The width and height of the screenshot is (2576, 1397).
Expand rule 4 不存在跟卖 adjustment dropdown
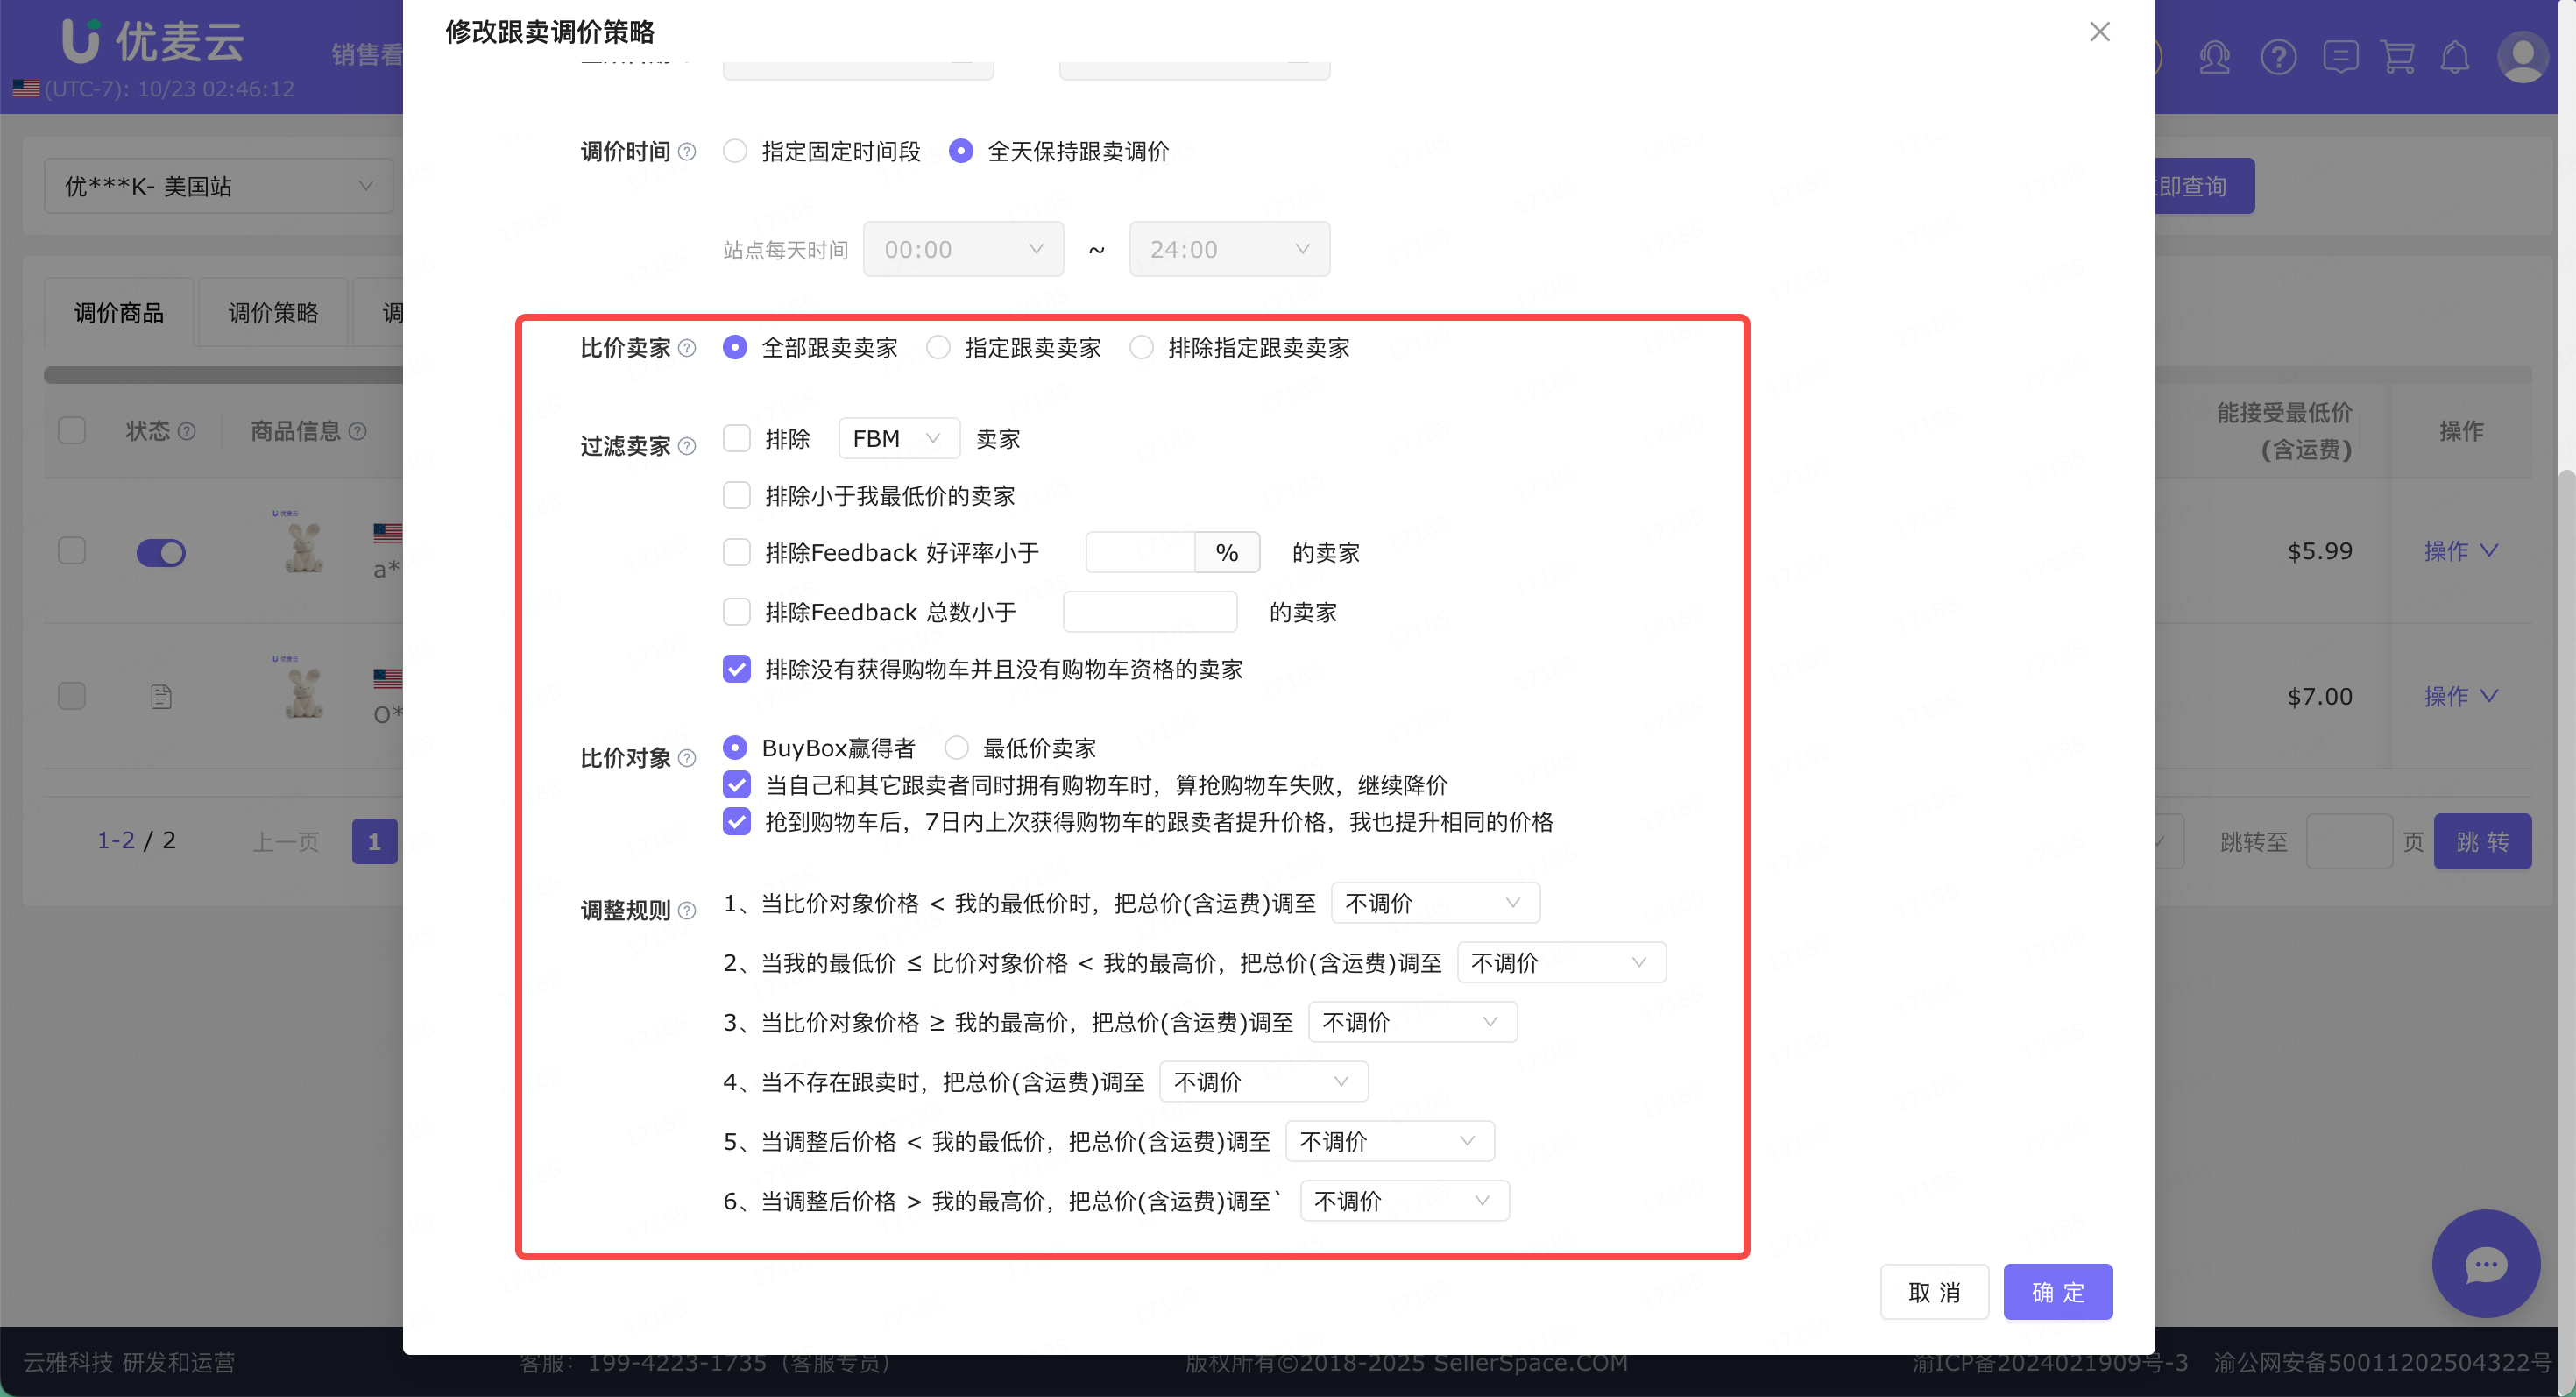(x=1263, y=1082)
